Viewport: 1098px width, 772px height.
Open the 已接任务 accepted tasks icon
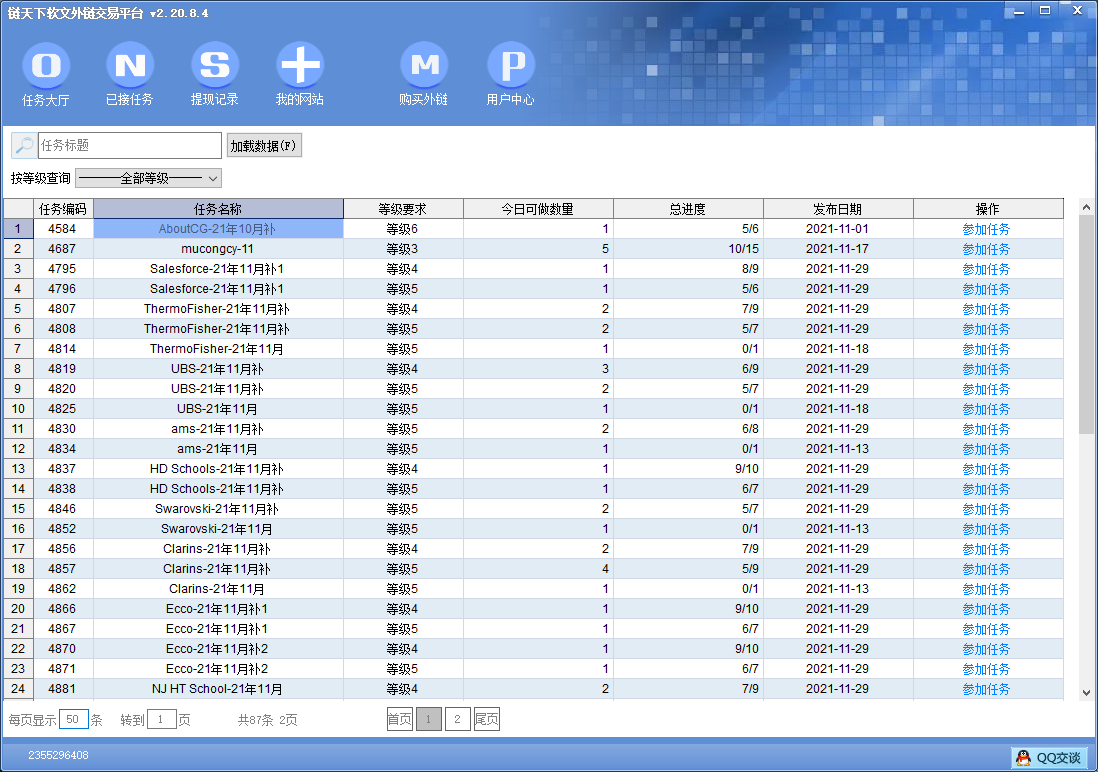click(x=130, y=74)
